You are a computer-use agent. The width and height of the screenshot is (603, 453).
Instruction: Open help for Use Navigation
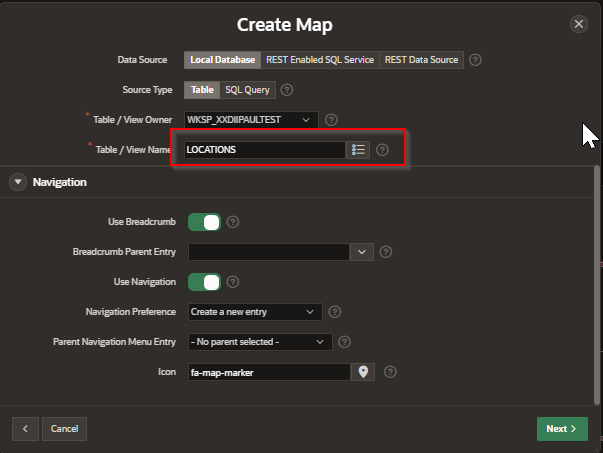233,282
